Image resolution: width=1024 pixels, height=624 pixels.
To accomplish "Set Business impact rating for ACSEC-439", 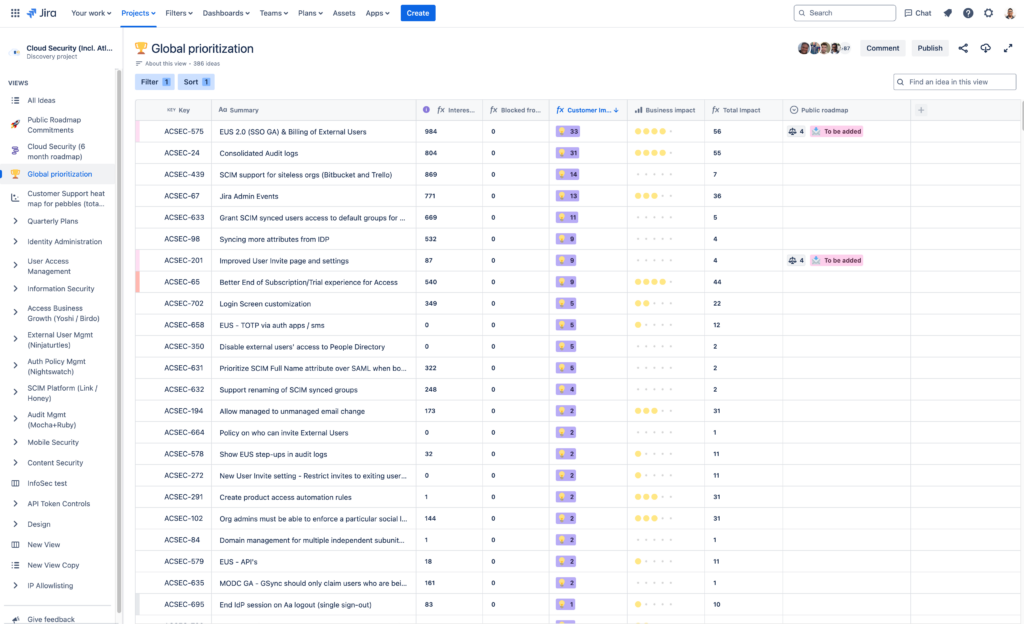I will pyautogui.click(x=654, y=174).
